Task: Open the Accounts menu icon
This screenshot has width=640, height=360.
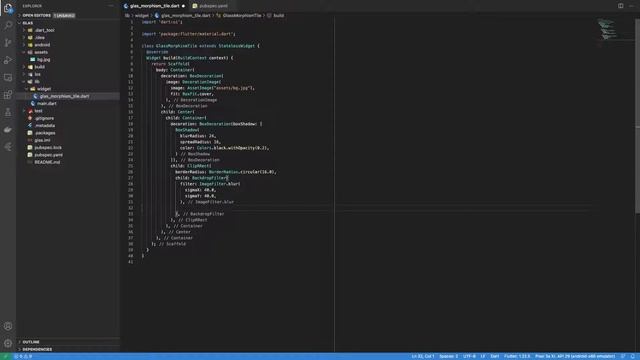Action: tap(8, 326)
